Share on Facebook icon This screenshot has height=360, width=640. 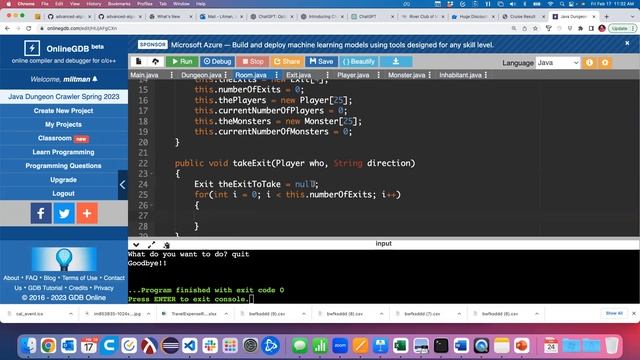[41, 213]
